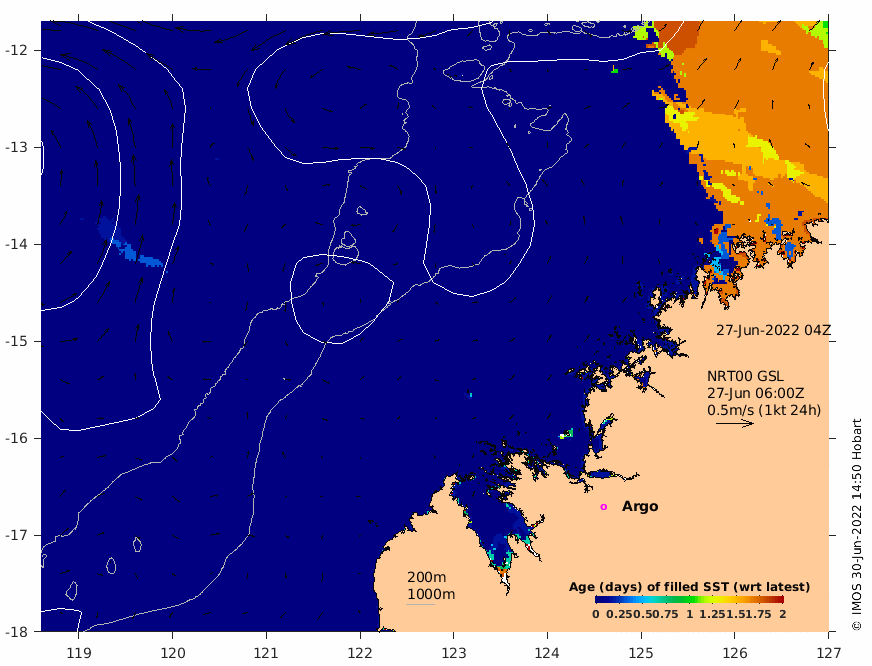872x666 pixels.
Task: Click the 'NRT00 GSL' label
Action: click(745, 376)
